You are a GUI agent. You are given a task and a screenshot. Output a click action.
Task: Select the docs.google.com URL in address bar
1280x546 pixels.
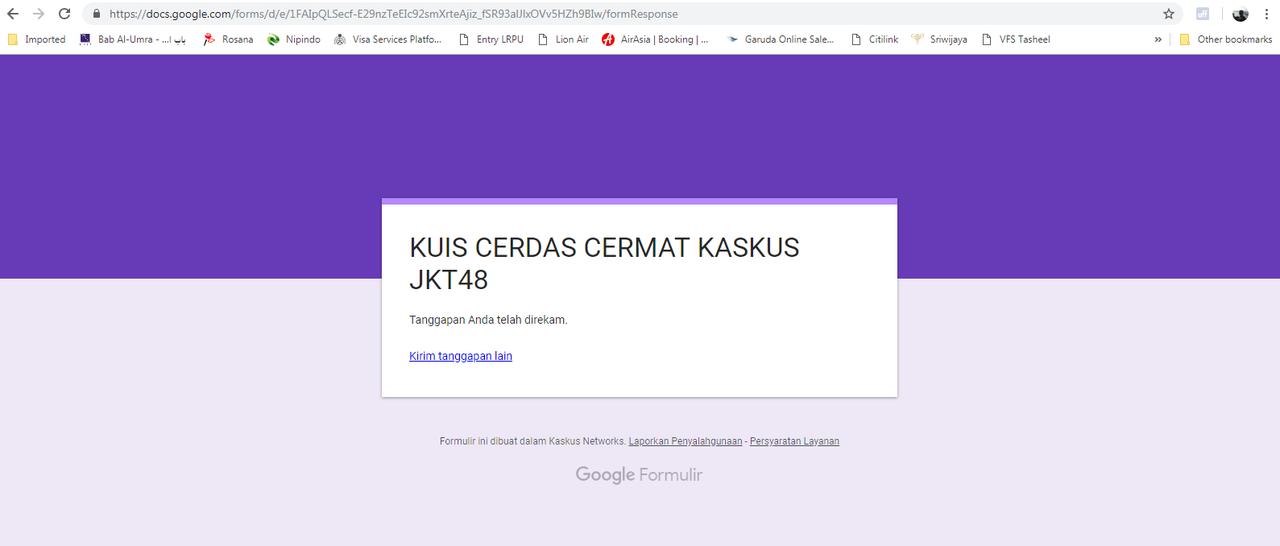coord(393,14)
